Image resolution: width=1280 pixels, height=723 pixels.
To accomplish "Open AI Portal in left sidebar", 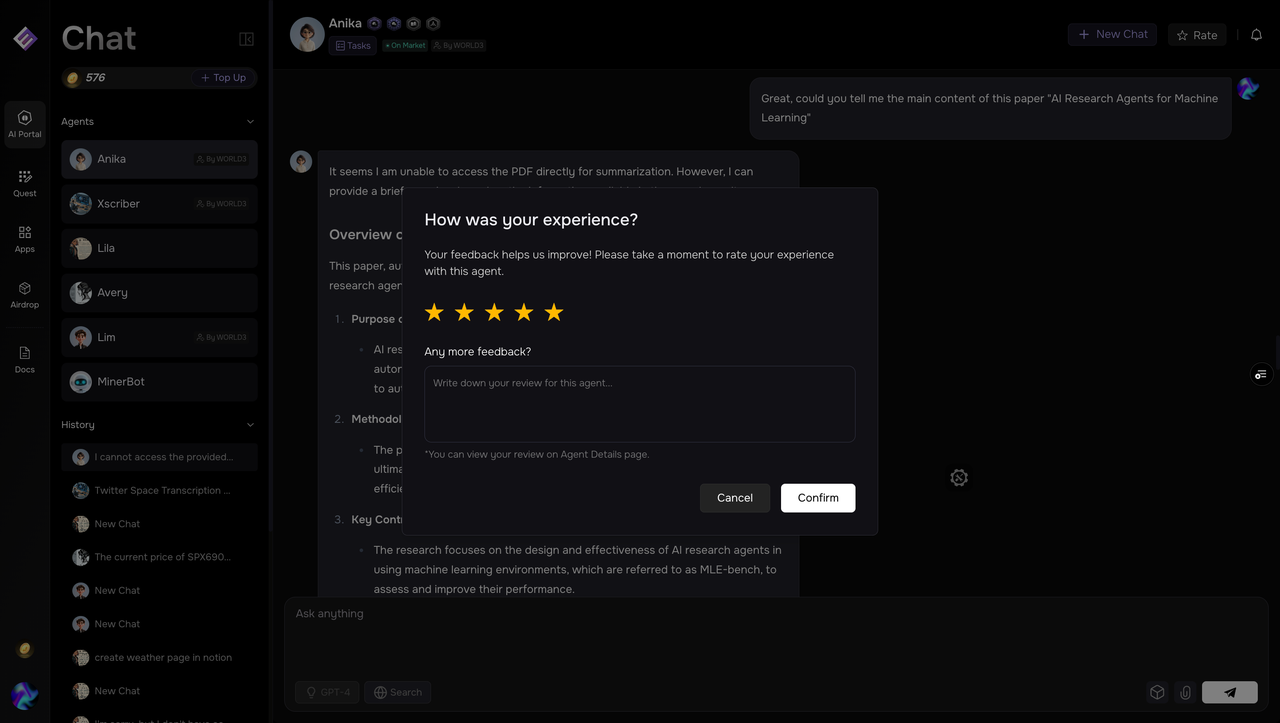I will (25, 124).
